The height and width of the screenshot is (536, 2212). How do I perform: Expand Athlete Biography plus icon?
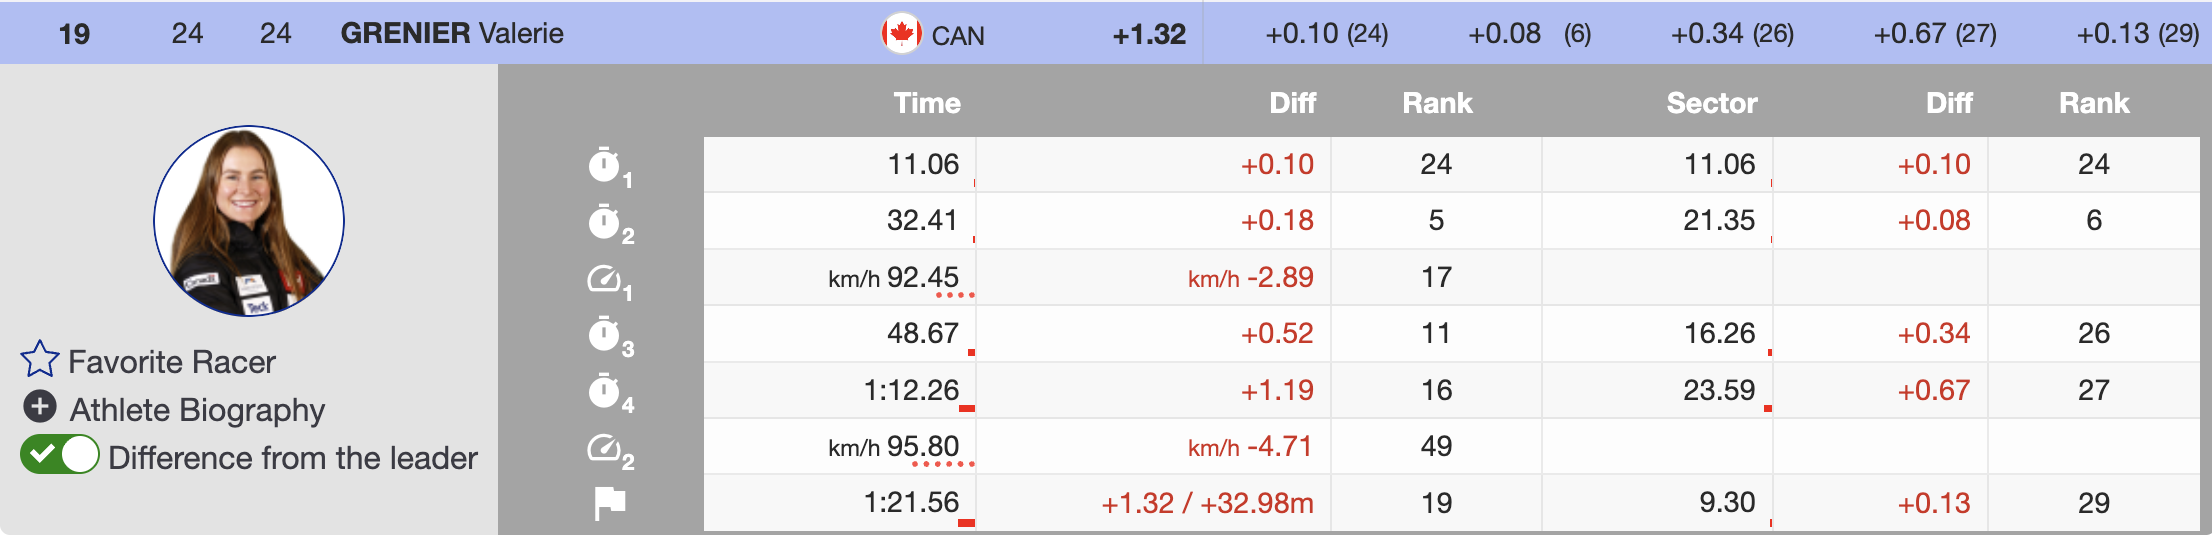40,407
